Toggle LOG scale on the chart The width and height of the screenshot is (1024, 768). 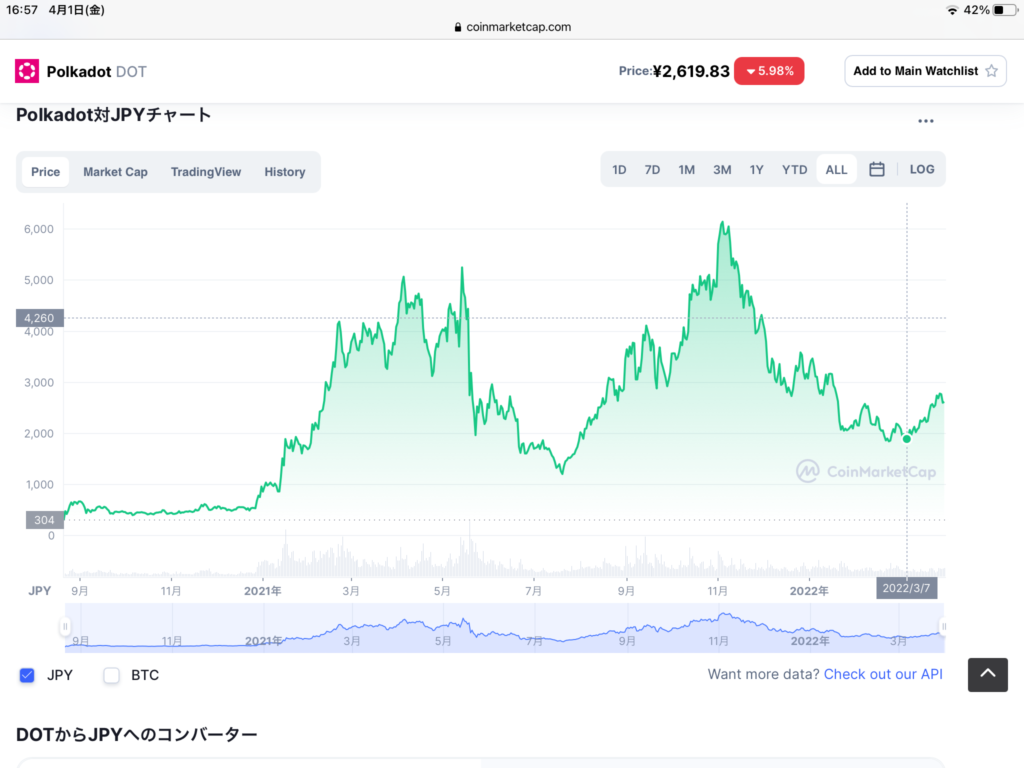tap(921, 170)
